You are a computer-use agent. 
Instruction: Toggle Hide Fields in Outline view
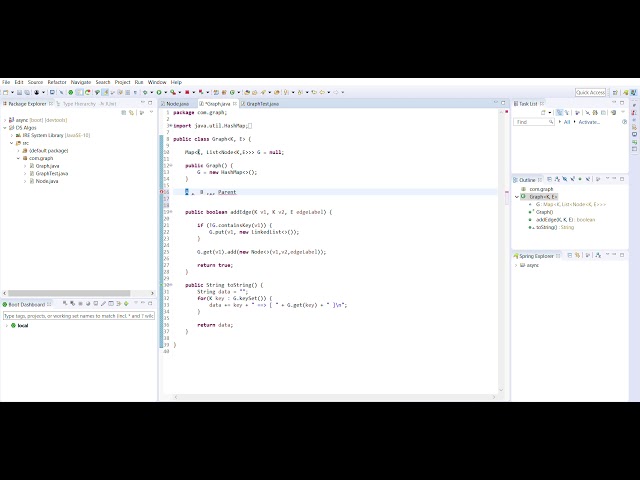[564, 179]
